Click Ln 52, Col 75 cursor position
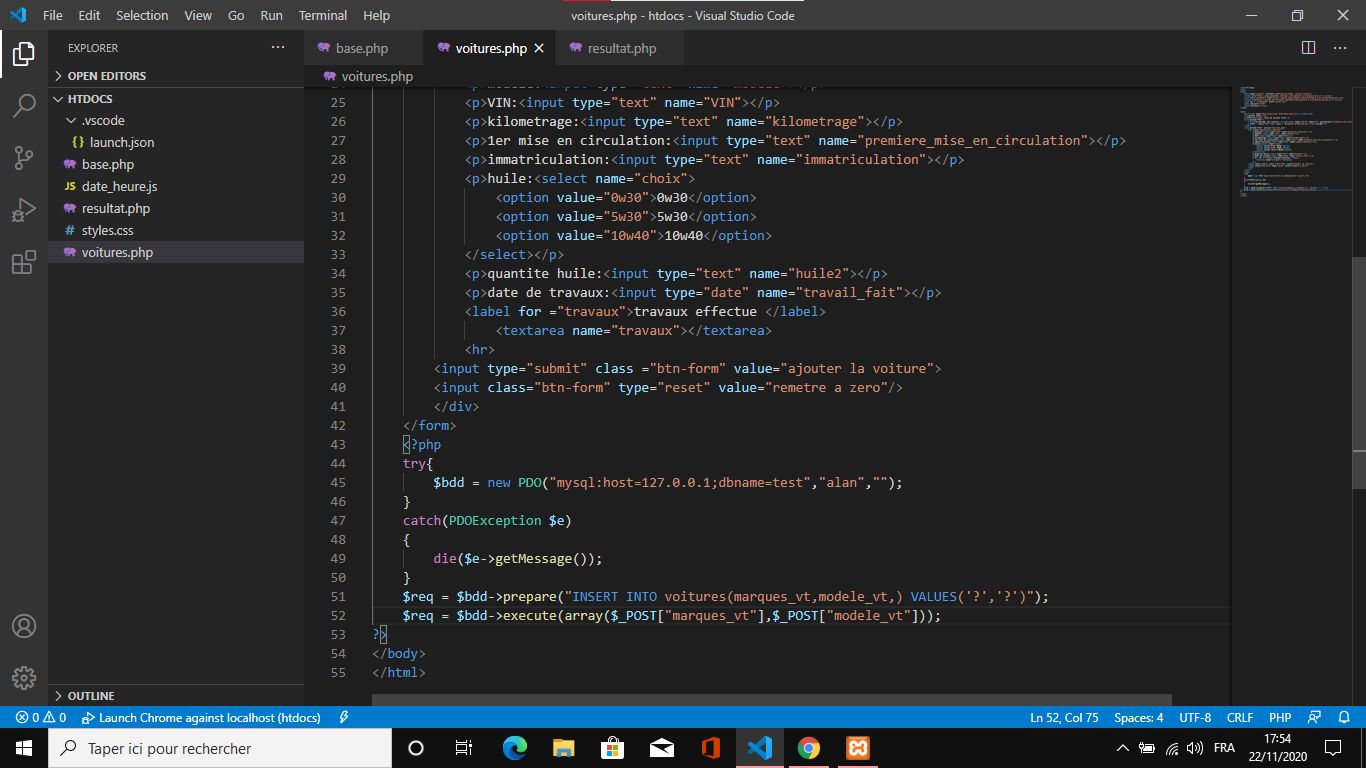Screen dimensions: 1366x768 point(1064,718)
